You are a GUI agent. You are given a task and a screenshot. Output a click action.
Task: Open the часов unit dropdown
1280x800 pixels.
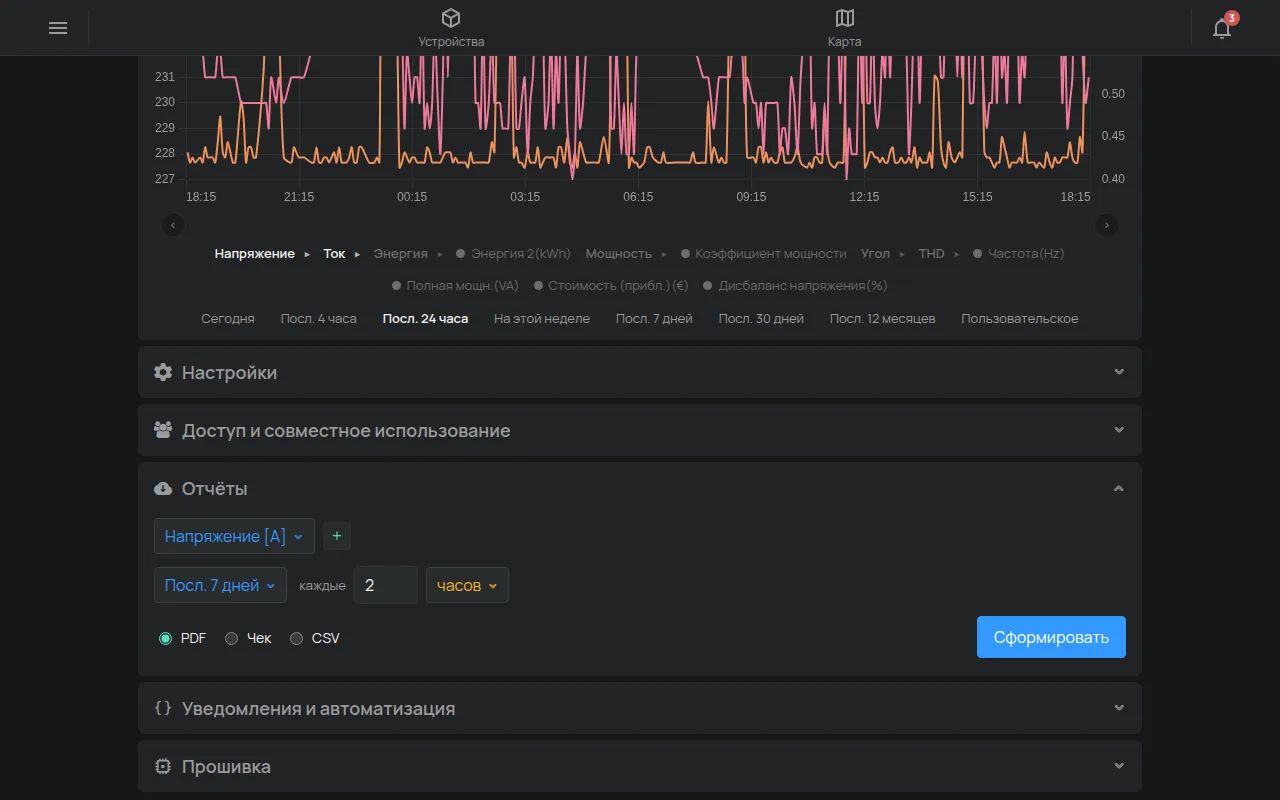[x=467, y=585]
